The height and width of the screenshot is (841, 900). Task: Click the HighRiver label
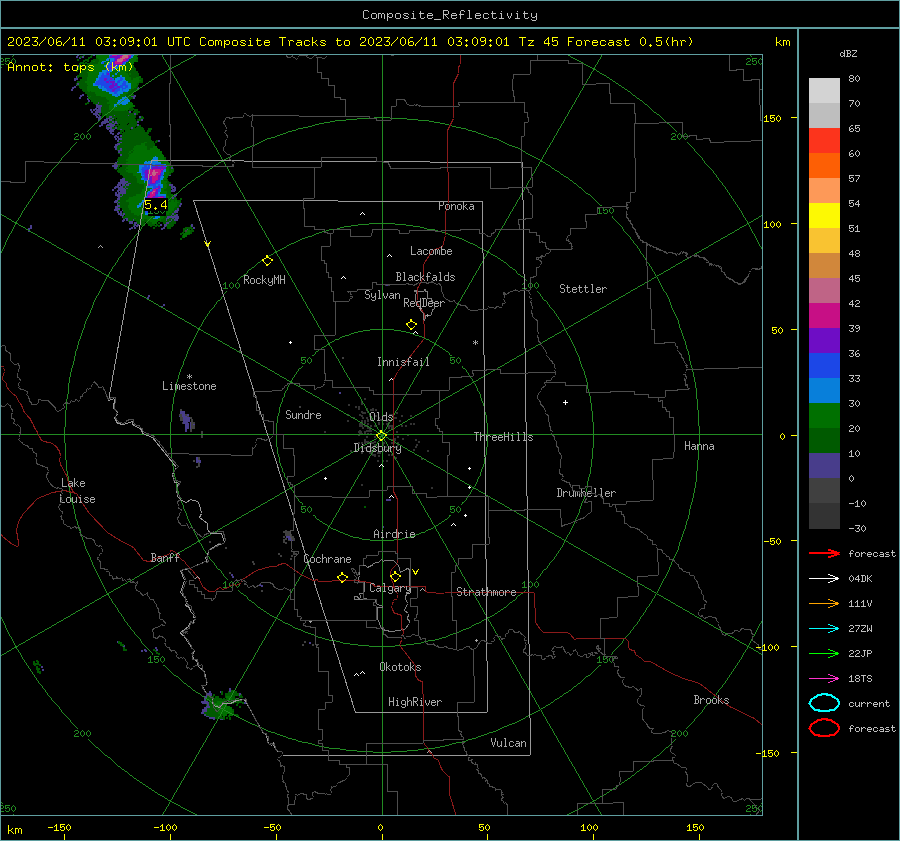pyautogui.click(x=415, y=702)
